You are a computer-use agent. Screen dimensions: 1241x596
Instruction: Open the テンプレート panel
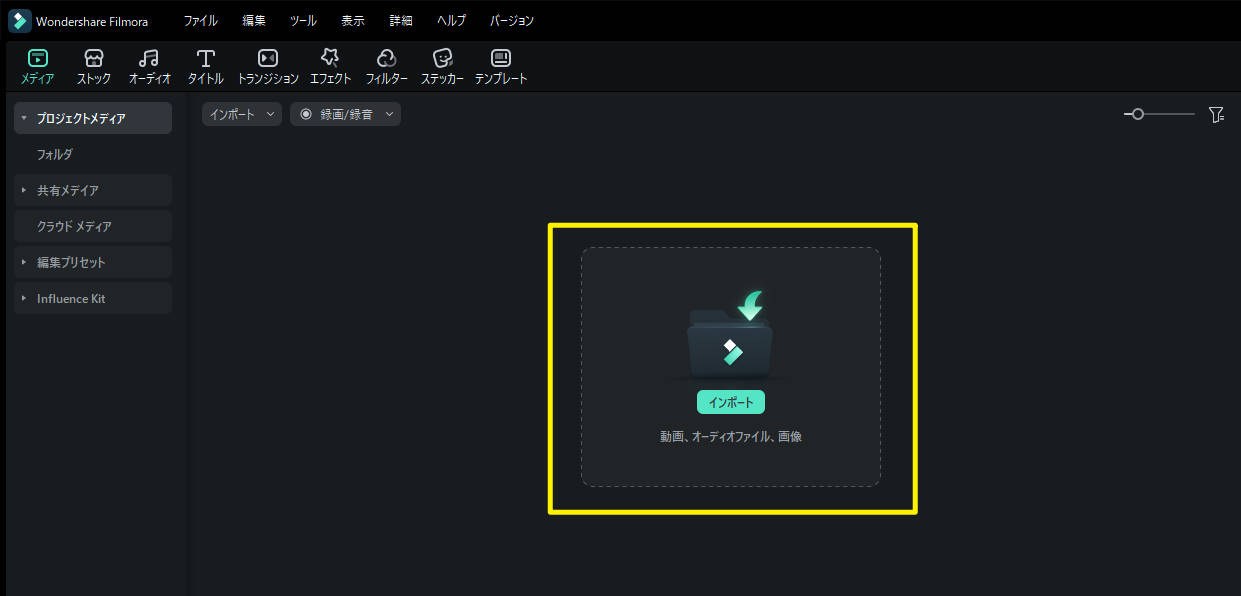[501, 65]
